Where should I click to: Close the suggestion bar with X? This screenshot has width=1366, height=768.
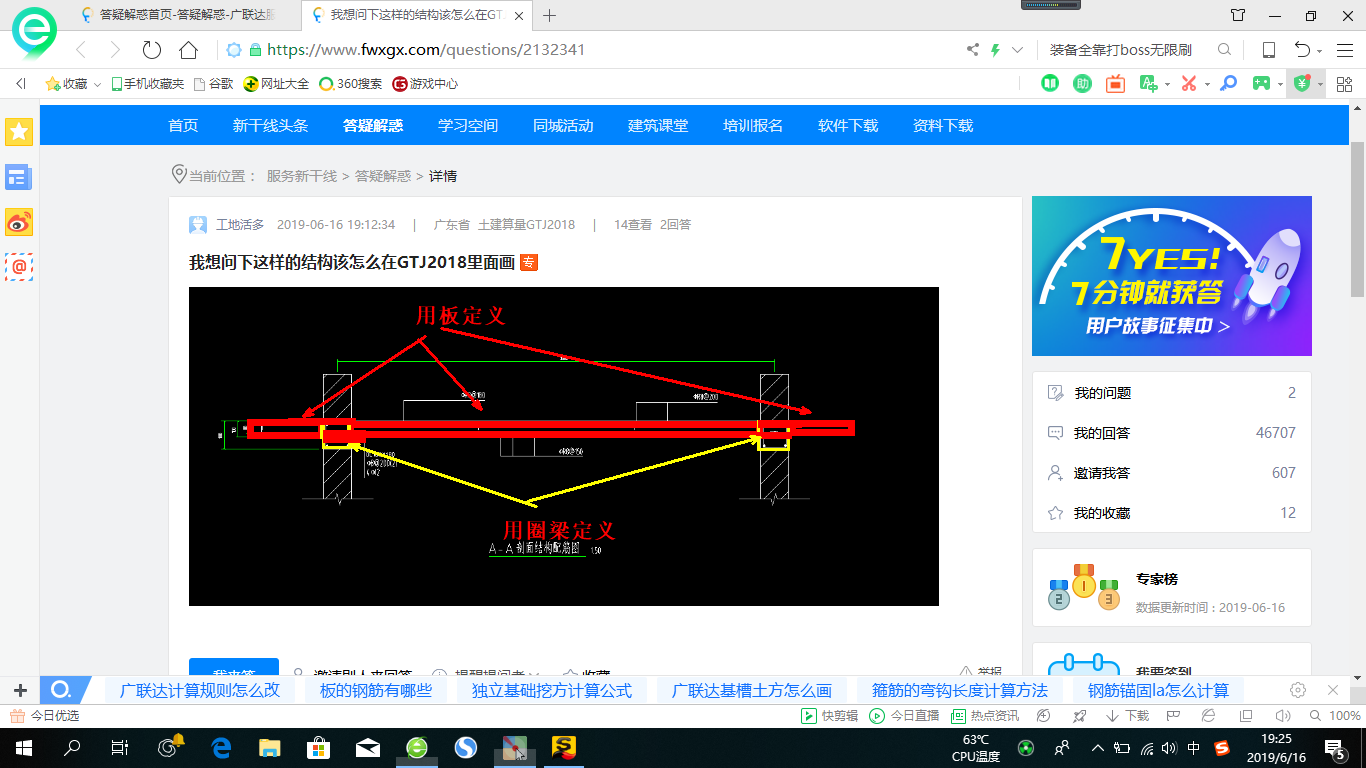click(1332, 690)
